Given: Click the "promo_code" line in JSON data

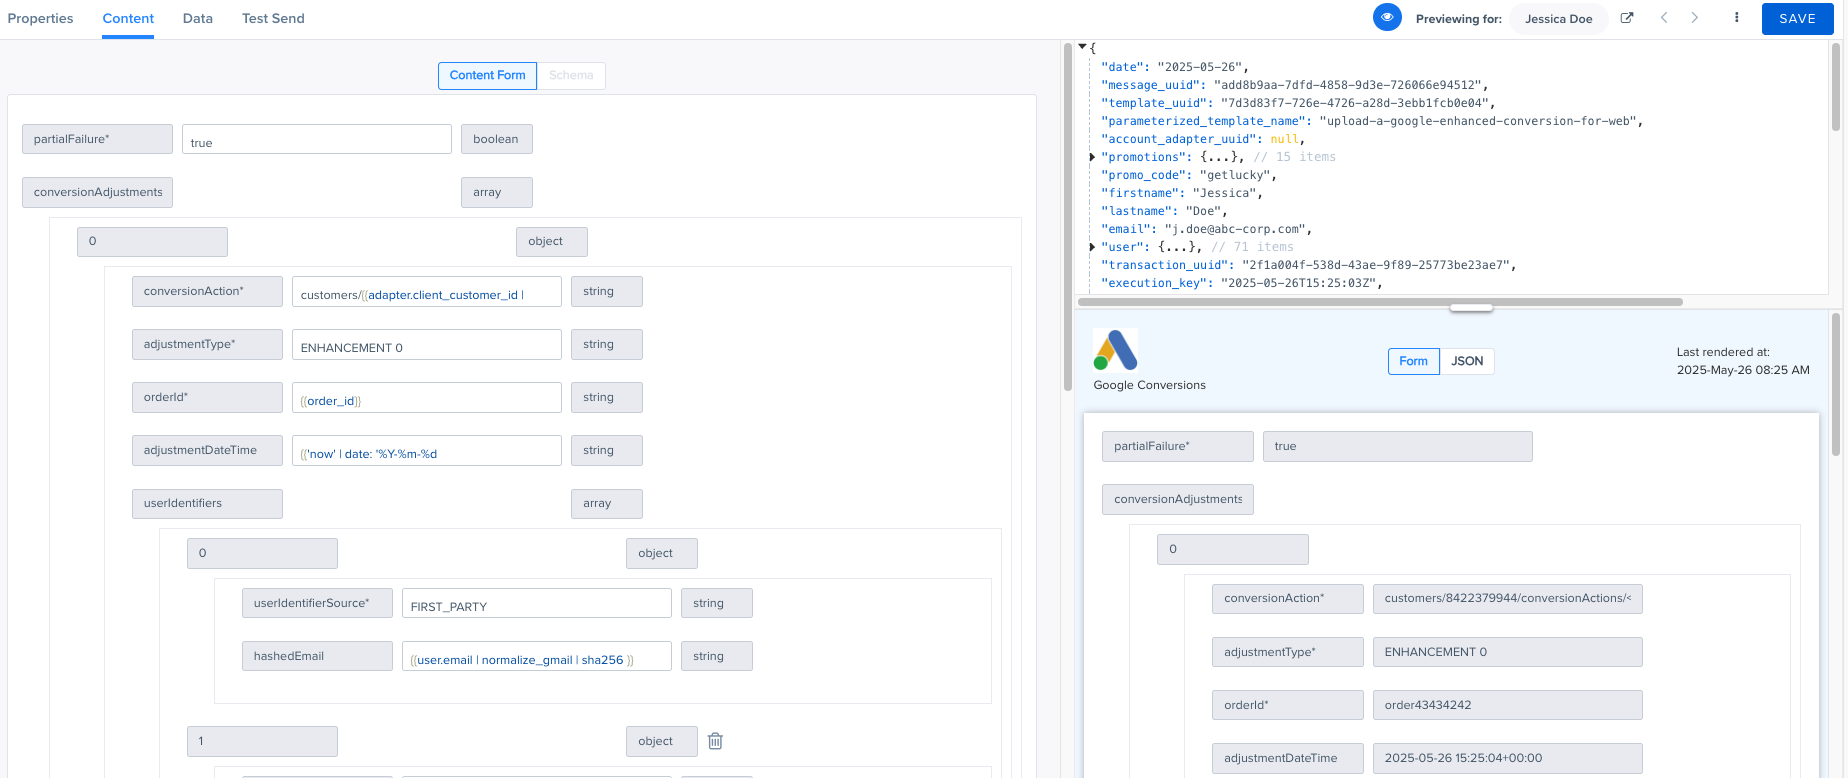Looking at the screenshot, I should [1188, 175].
